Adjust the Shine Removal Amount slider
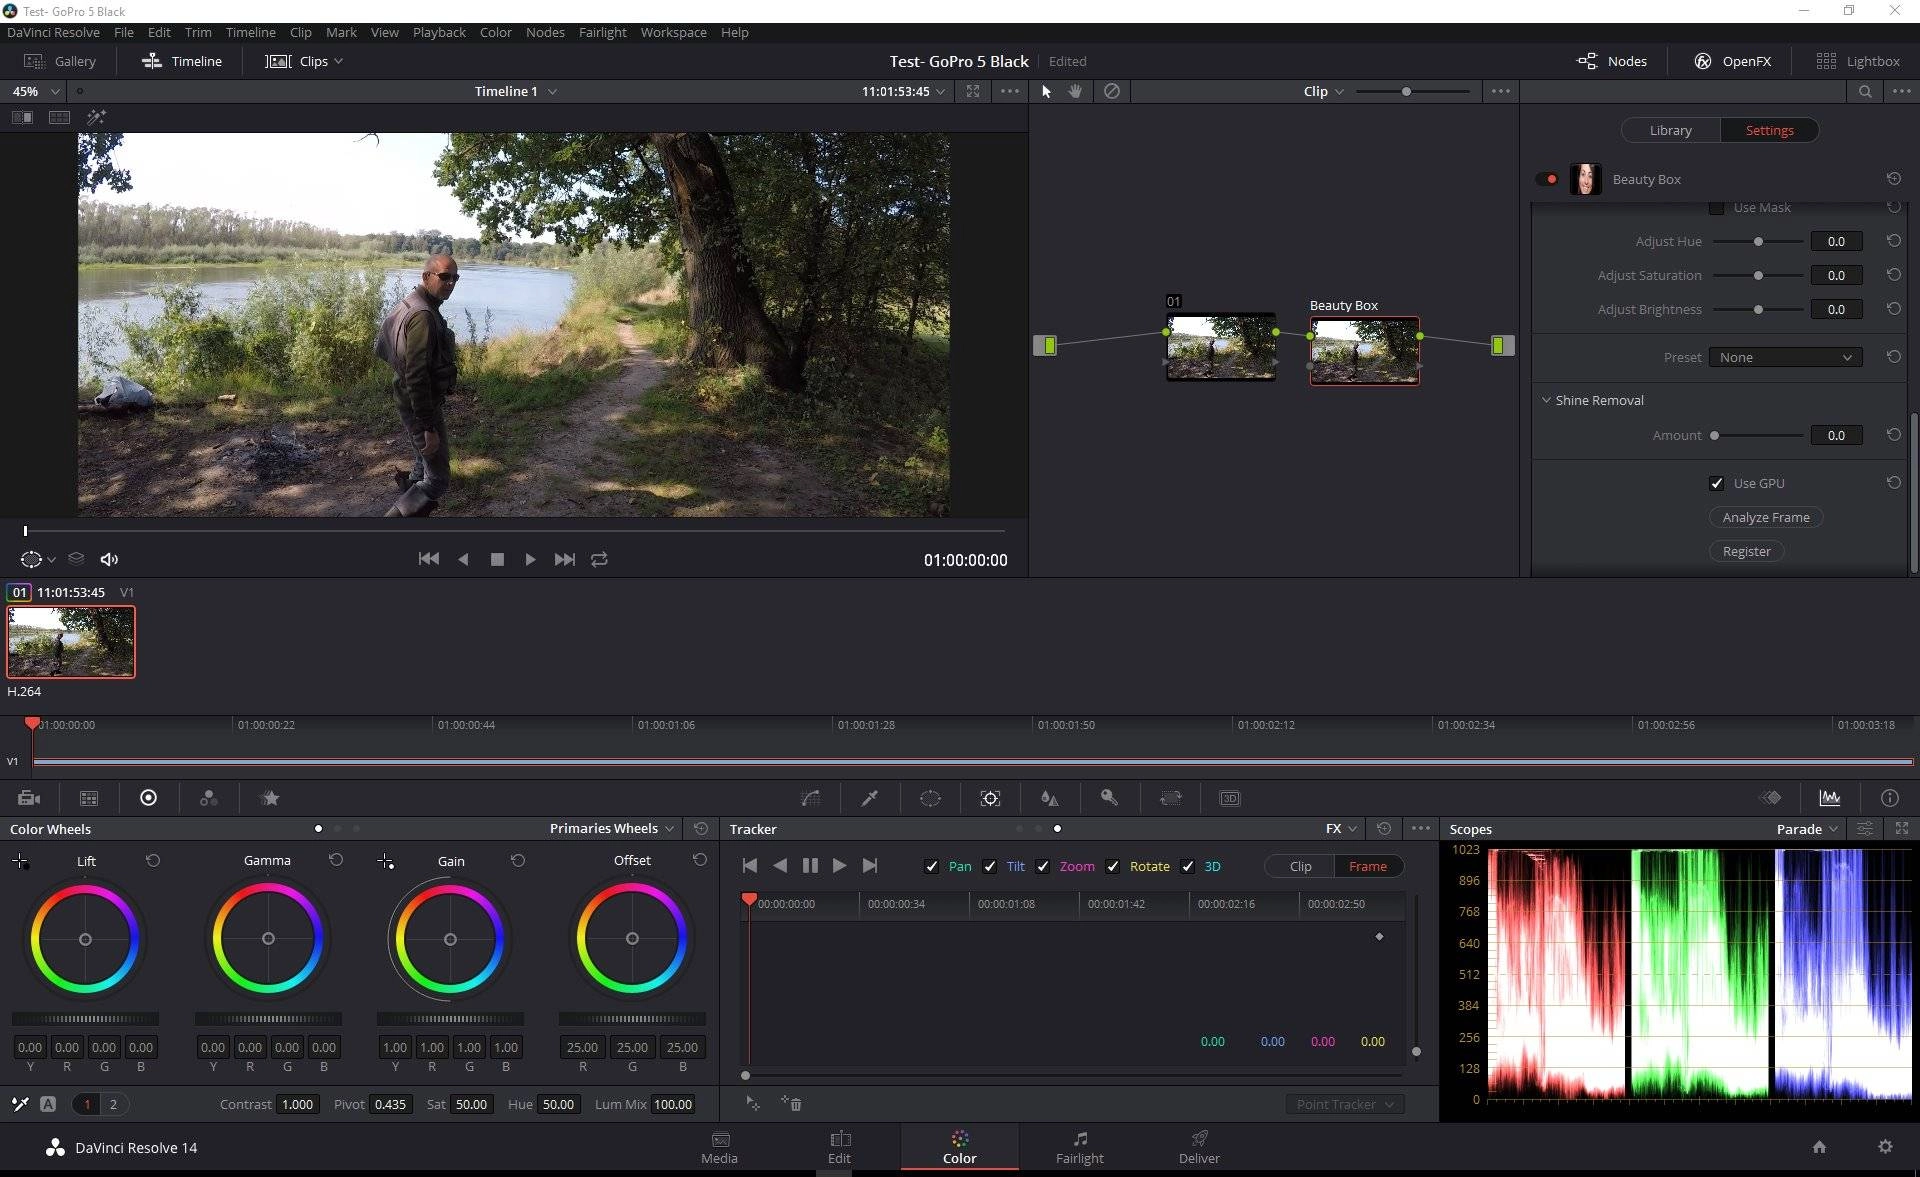Viewport: 1920px width, 1177px height. click(x=1758, y=435)
